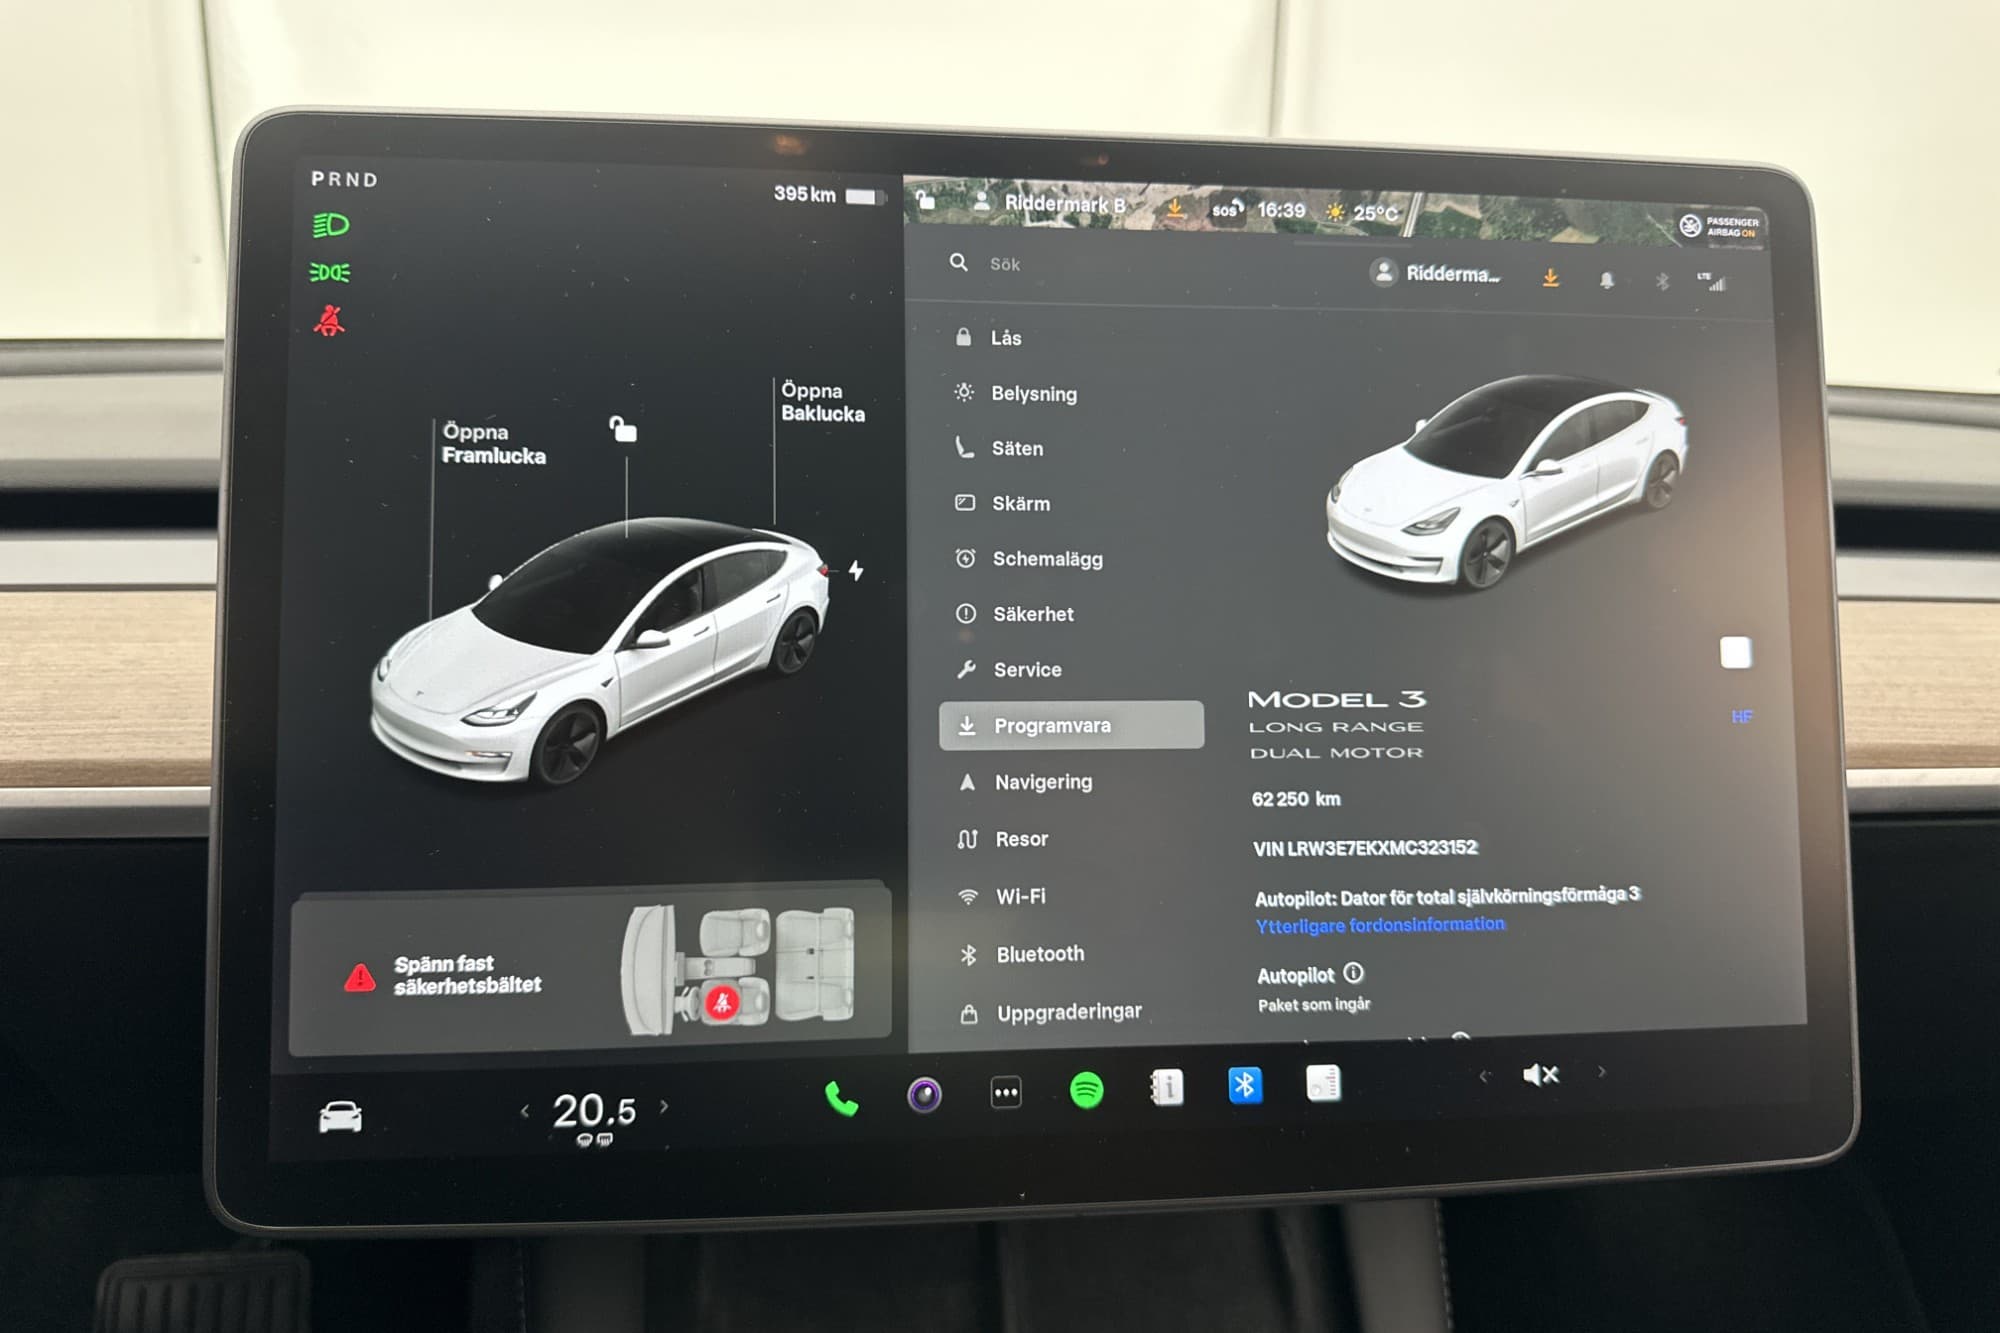The image size is (2000, 1333).
Task: Tap the charge port lightning icon
Action: [x=856, y=570]
